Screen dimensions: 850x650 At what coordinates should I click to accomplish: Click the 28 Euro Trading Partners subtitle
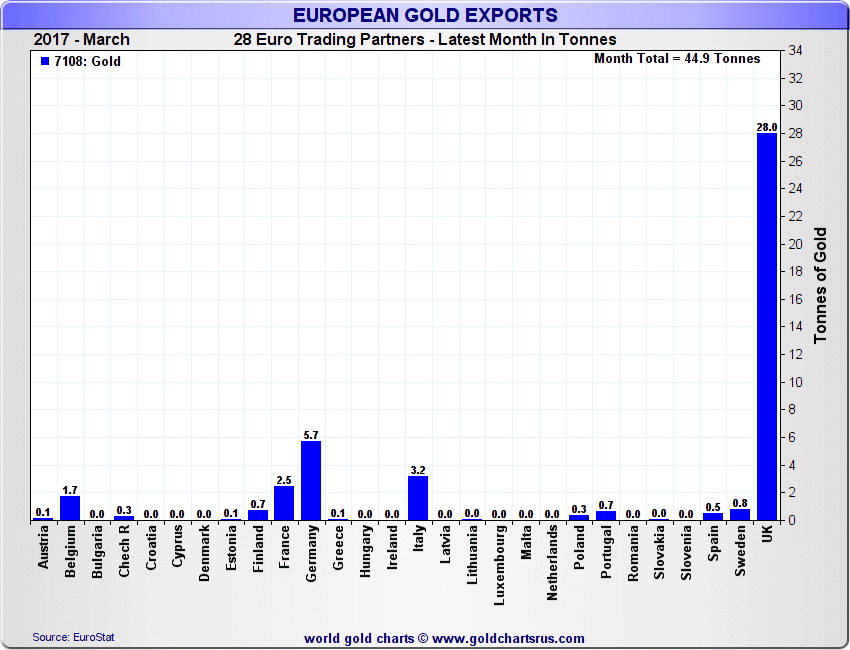point(425,40)
